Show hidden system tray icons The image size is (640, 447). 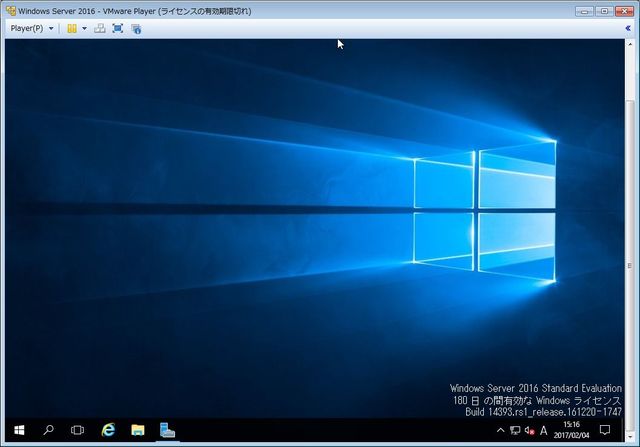[500, 430]
